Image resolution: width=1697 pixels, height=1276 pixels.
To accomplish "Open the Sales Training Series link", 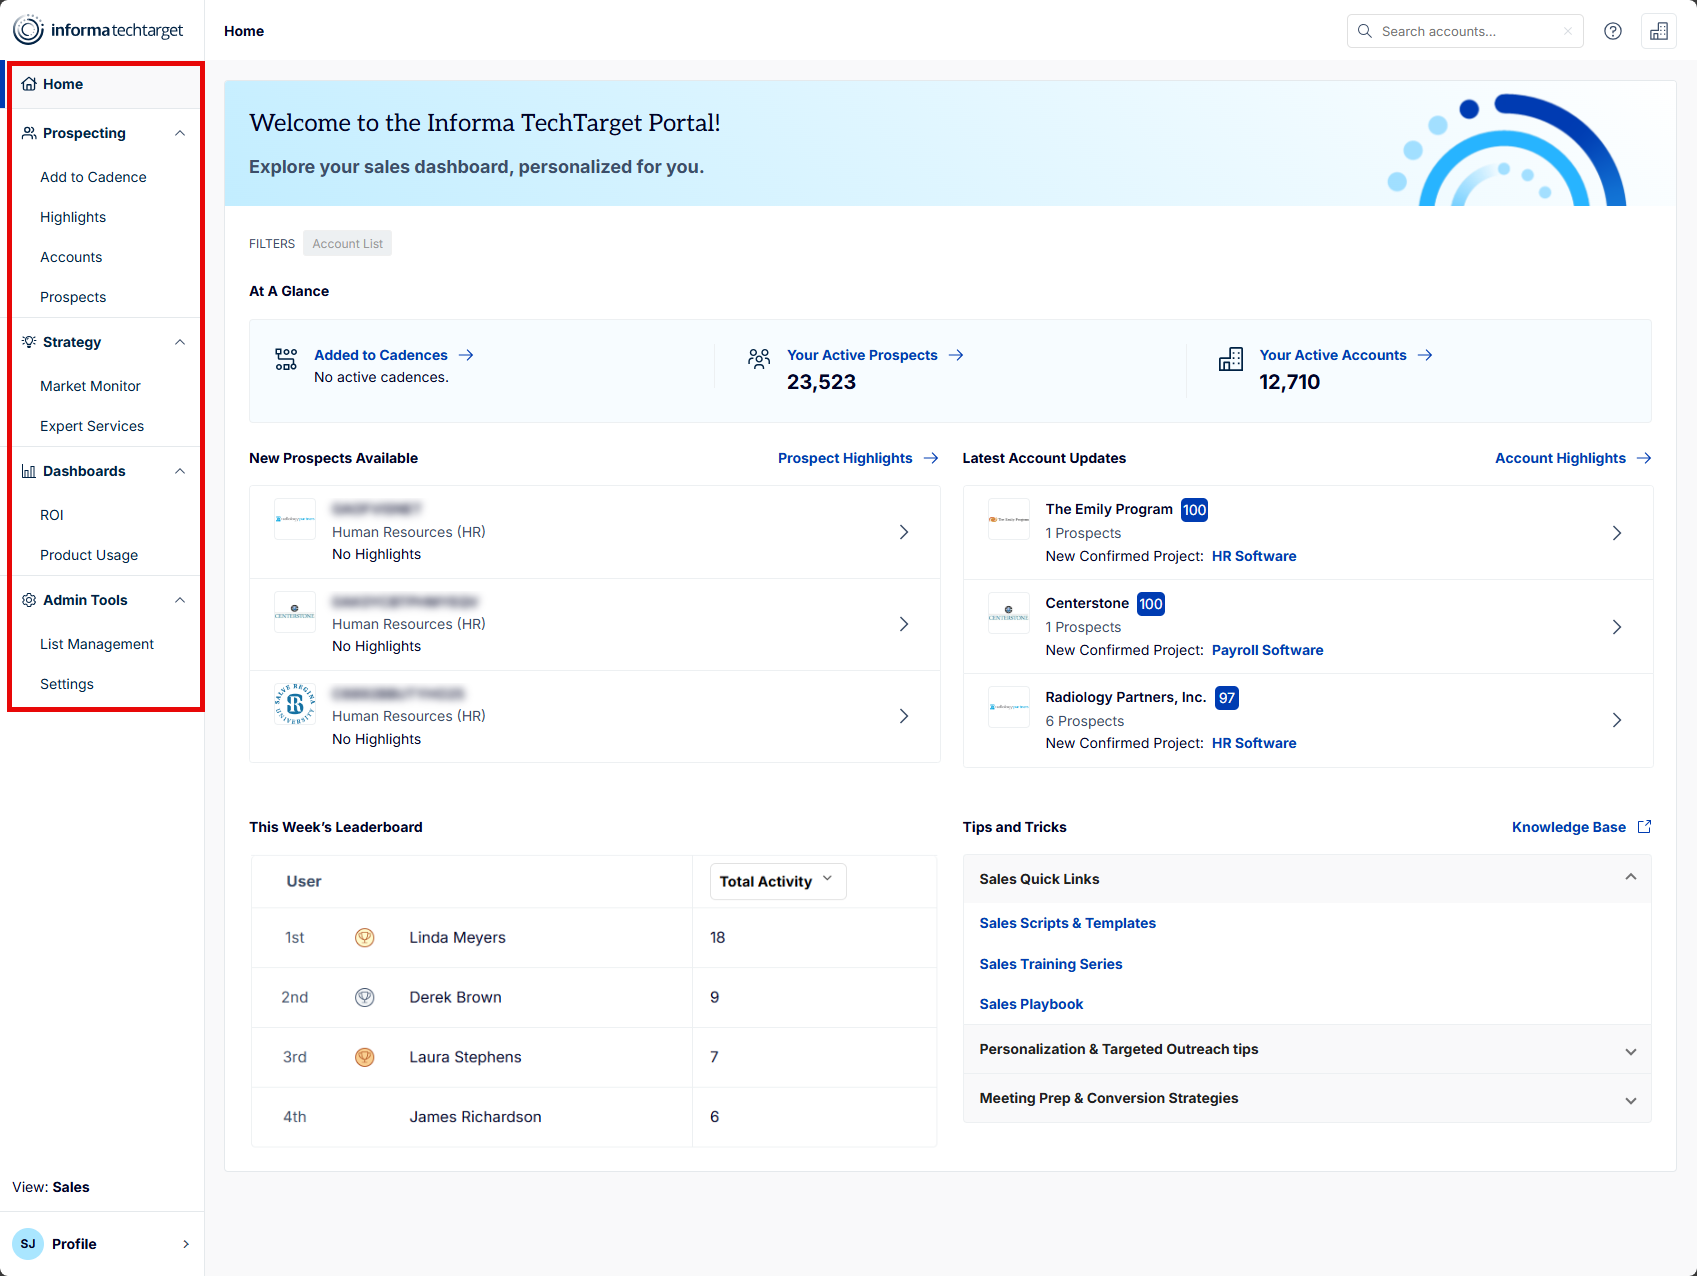I will pyautogui.click(x=1050, y=964).
